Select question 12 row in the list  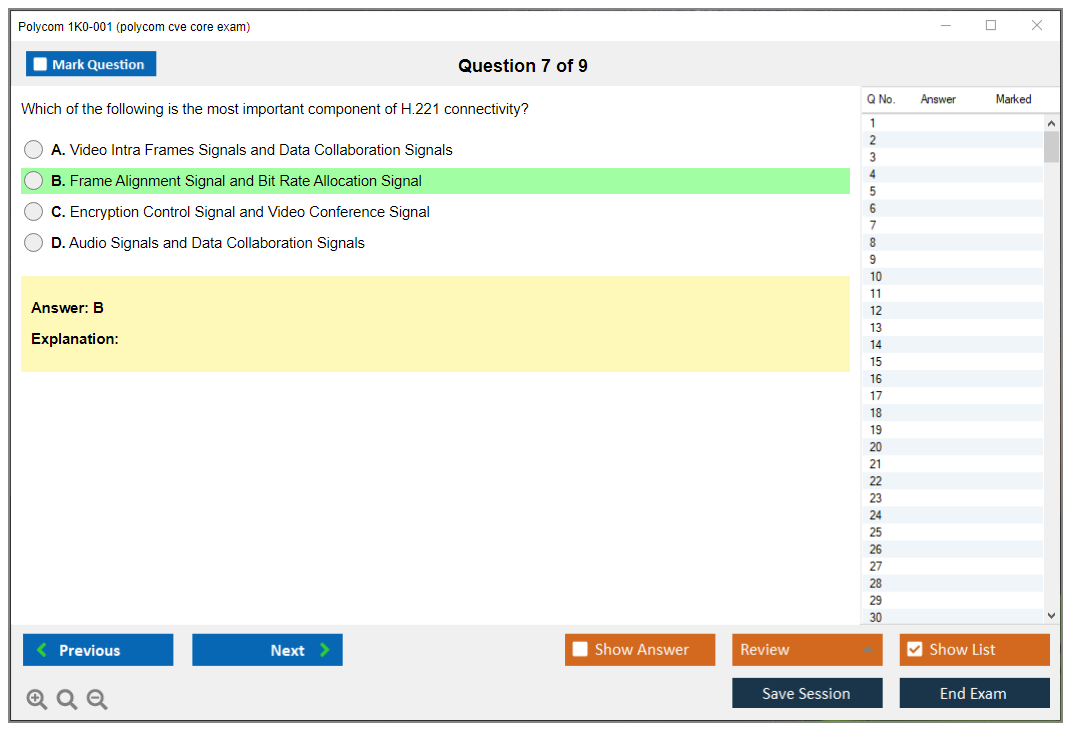click(x=950, y=311)
